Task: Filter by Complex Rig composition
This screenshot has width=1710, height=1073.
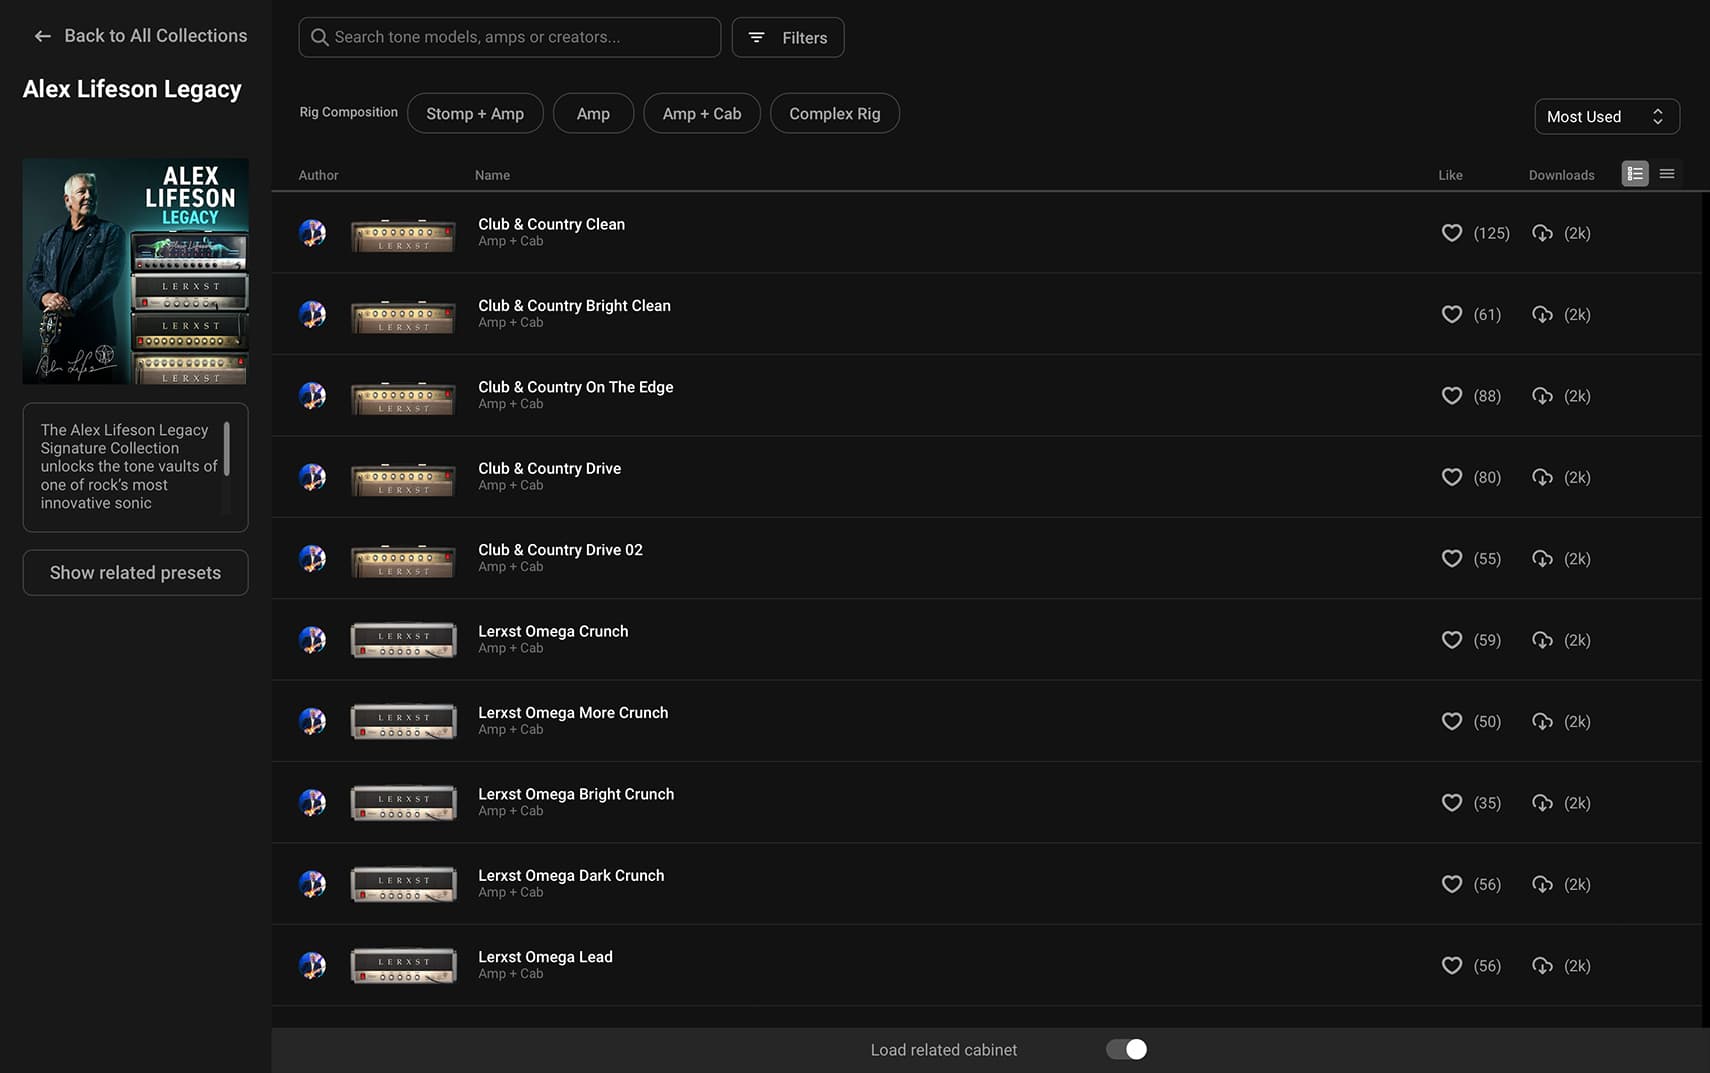Action: pyautogui.click(x=835, y=113)
